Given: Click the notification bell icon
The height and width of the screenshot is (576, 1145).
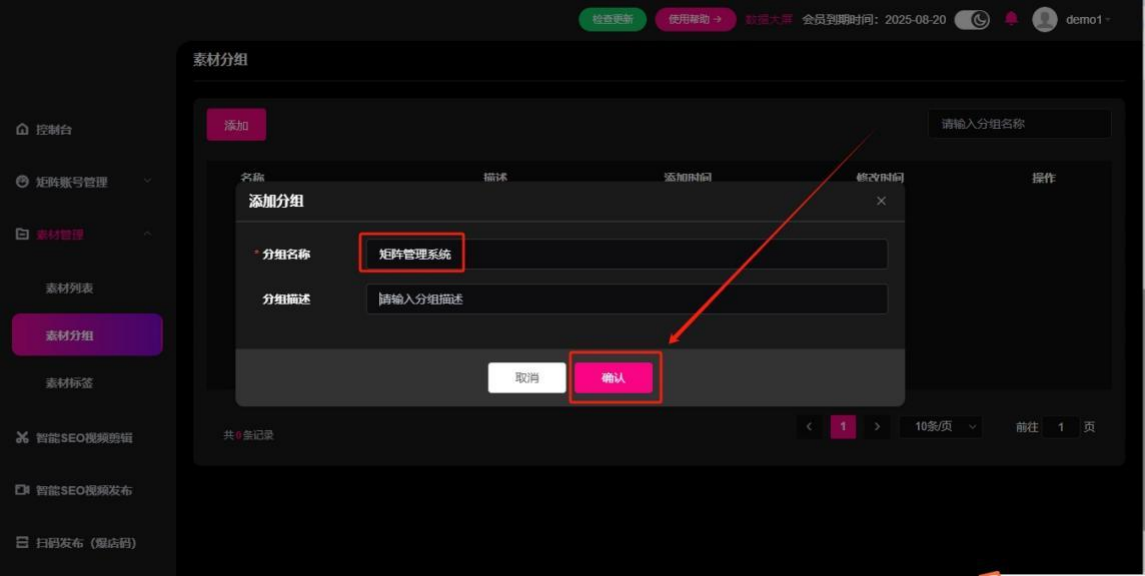Looking at the screenshot, I should [x=1011, y=20].
